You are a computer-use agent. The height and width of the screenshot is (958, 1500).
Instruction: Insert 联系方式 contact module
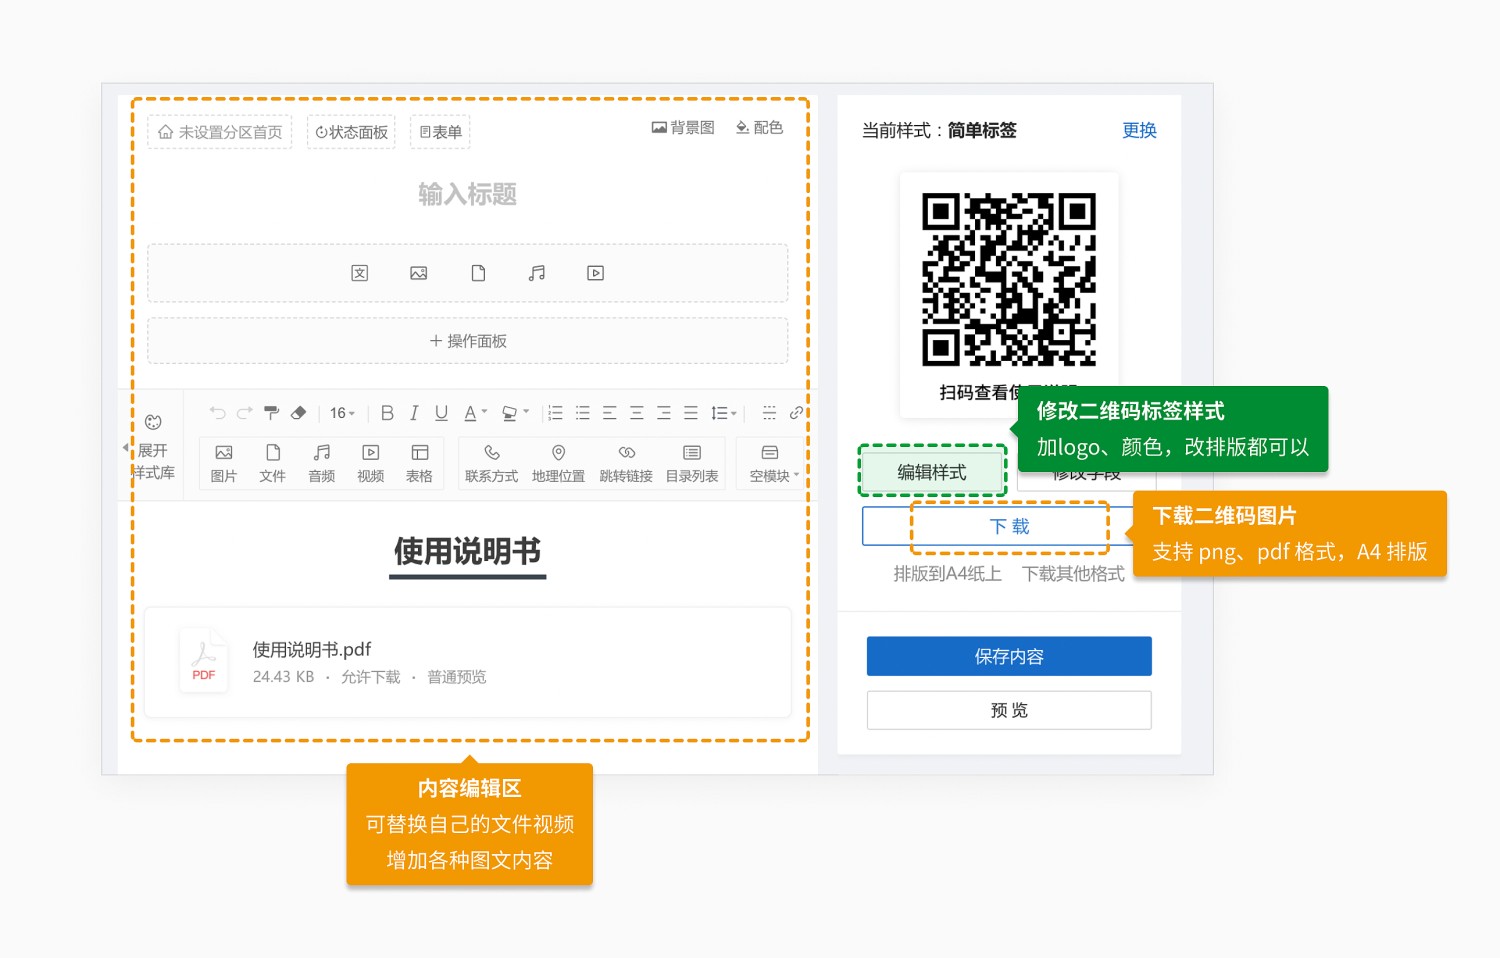[x=491, y=463]
